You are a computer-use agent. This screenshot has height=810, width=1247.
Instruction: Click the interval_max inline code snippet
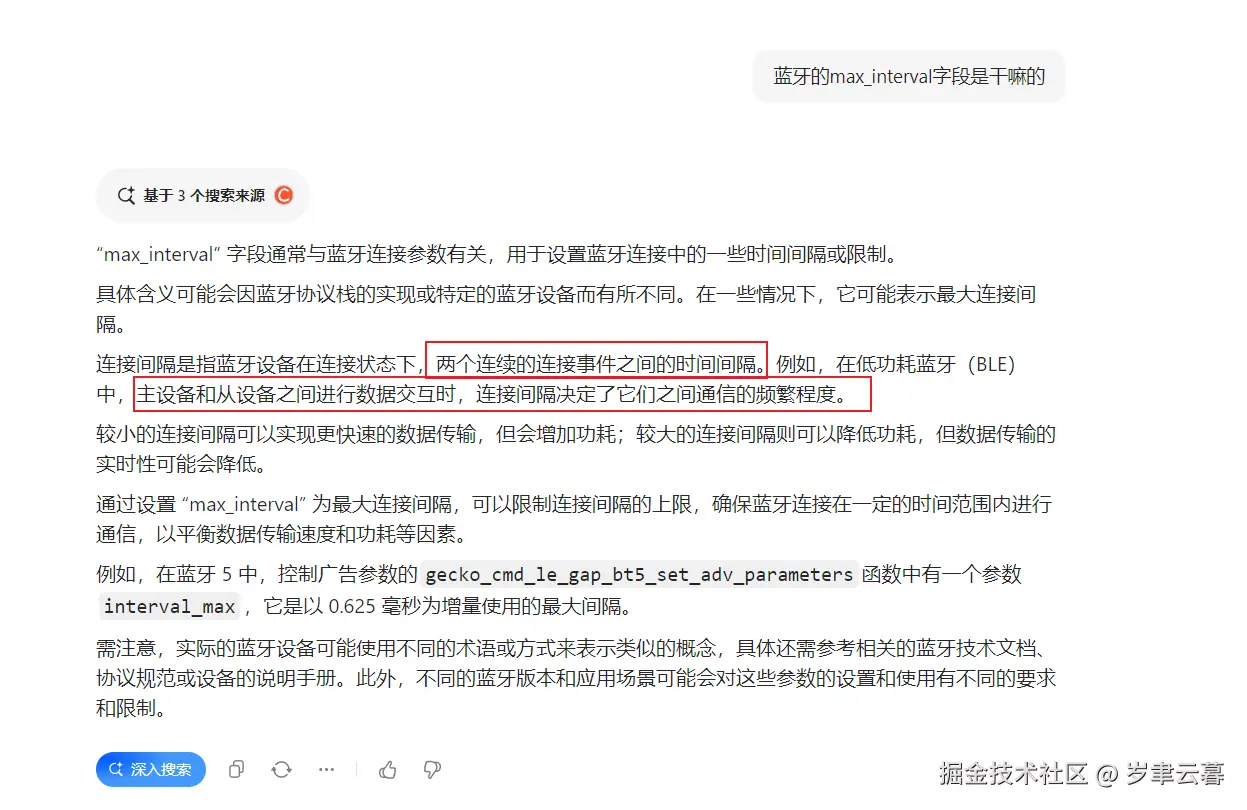coord(170,606)
